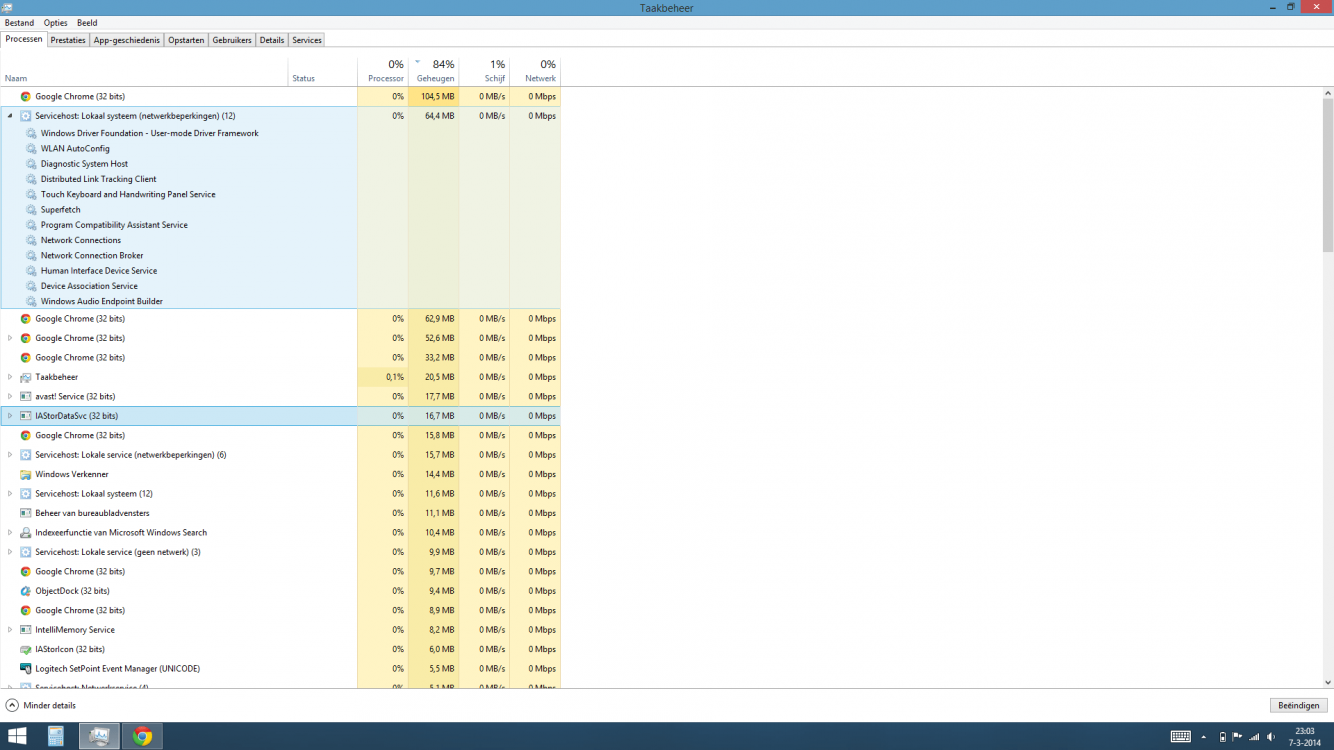1334x750 pixels.
Task: Click gear icon beside WLAN AutoConfig
Action: click(32, 149)
